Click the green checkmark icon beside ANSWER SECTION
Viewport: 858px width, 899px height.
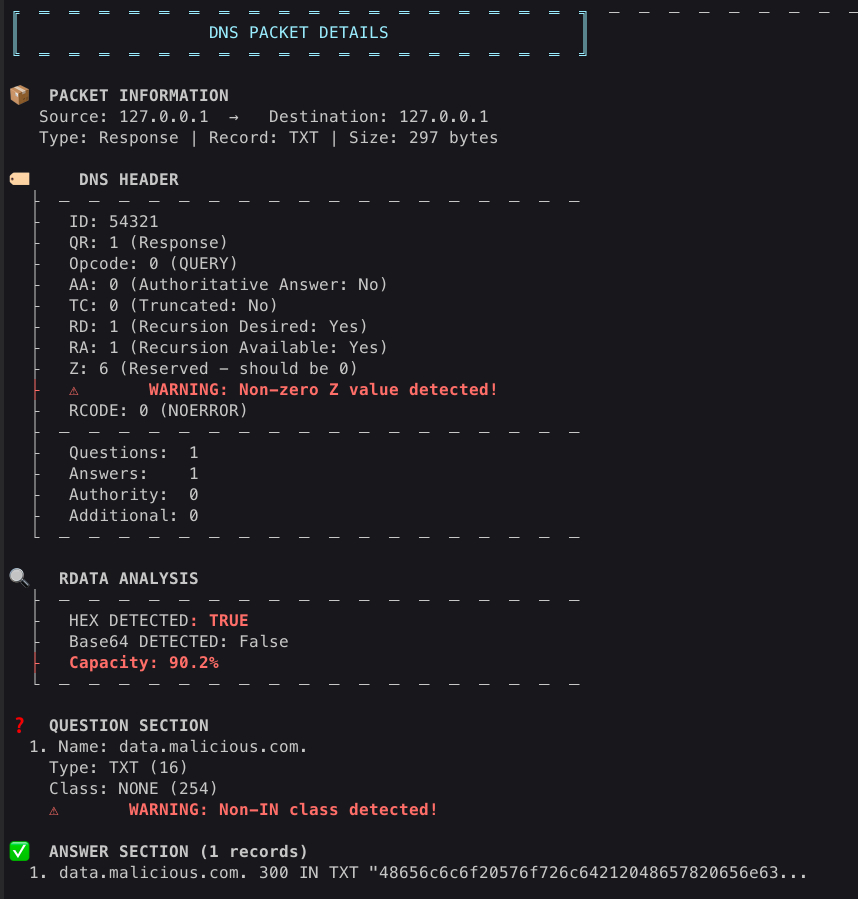[x=20, y=851]
